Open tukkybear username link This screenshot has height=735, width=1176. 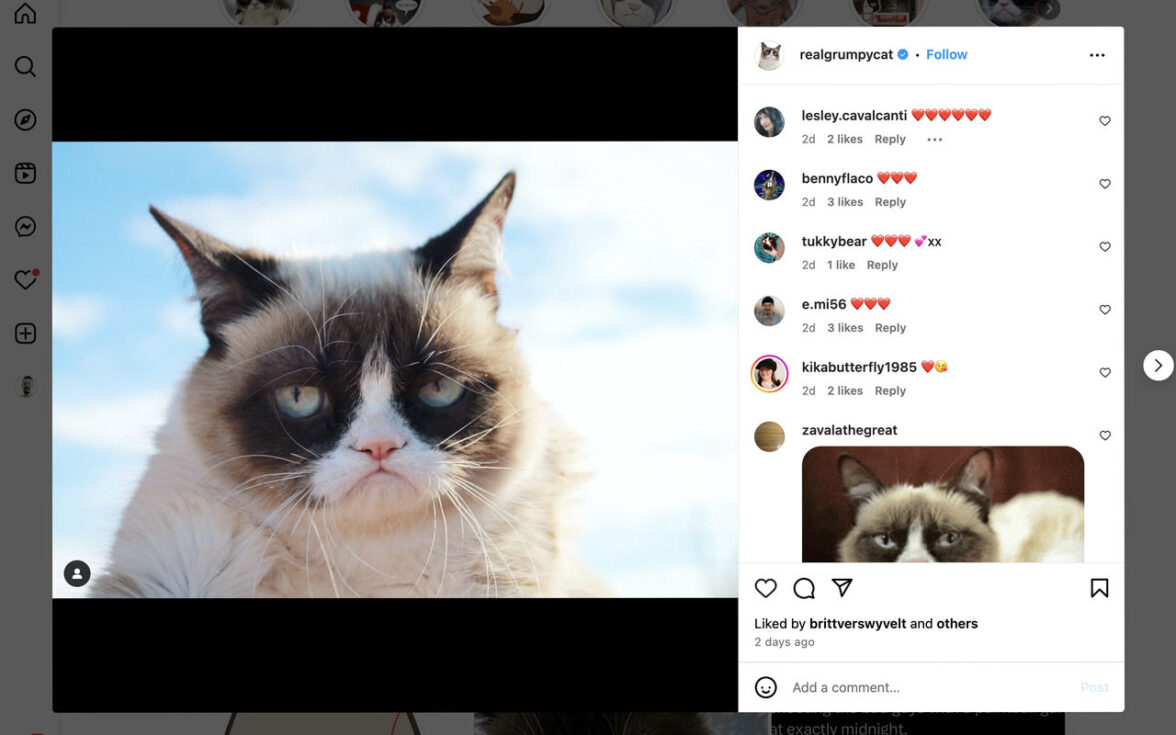point(834,242)
